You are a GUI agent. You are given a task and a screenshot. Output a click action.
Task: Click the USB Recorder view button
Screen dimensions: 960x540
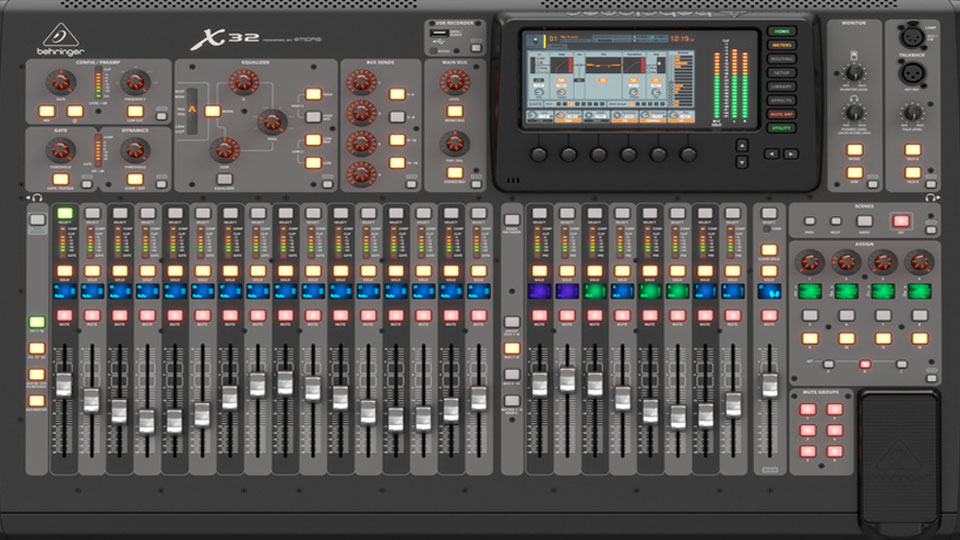point(476,48)
